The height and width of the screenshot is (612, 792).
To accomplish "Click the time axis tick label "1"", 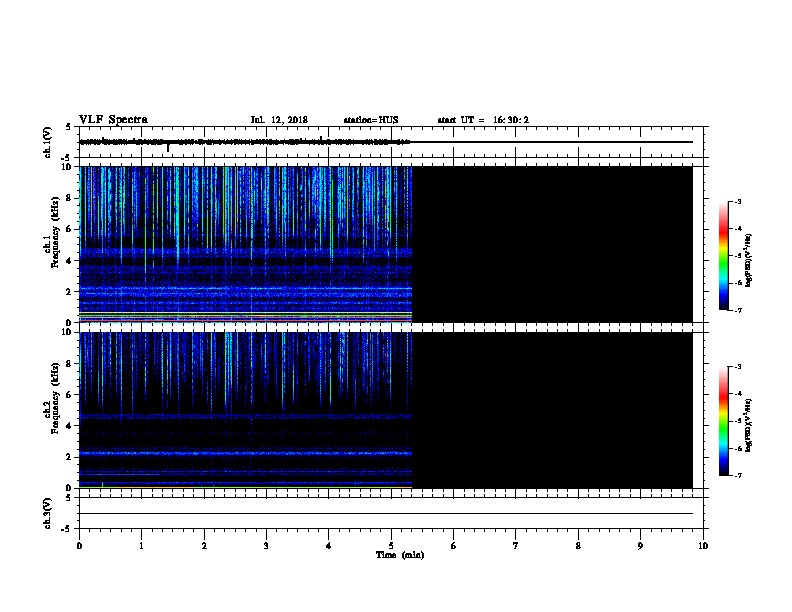I will [141, 546].
